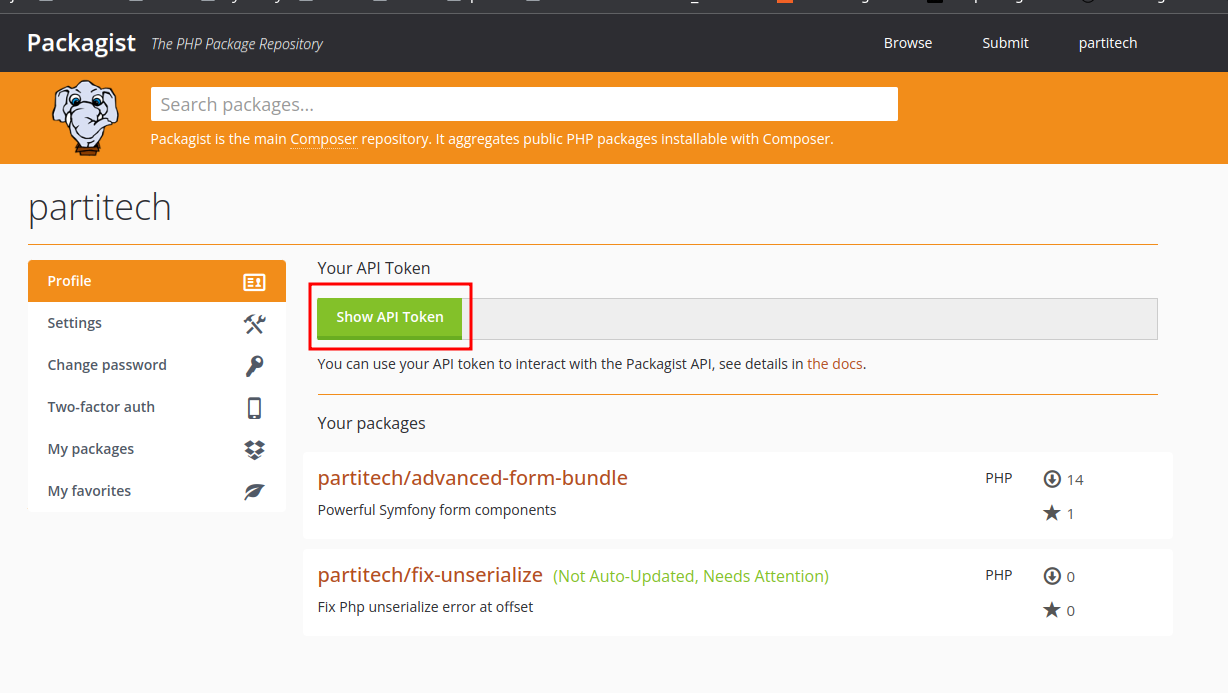Select My favorites in sidebar
The height and width of the screenshot is (693, 1228).
pos(157,491)
